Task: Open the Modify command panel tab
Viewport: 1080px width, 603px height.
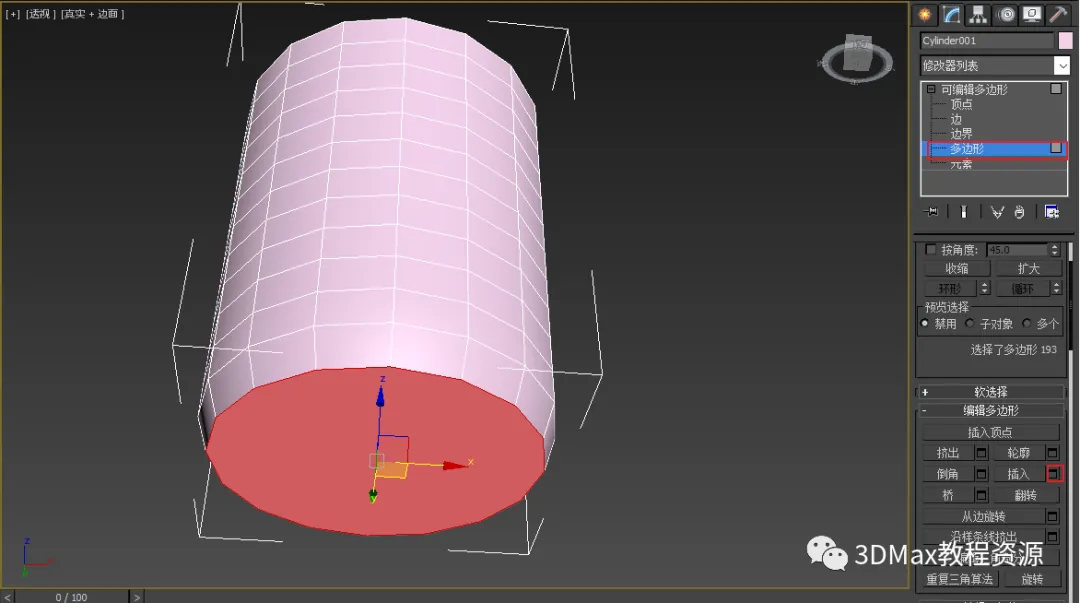Action: point(952,14)
